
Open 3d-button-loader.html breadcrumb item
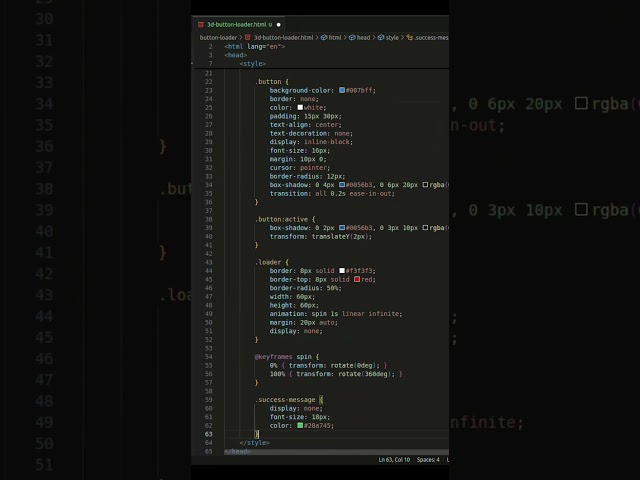[283, 38]
